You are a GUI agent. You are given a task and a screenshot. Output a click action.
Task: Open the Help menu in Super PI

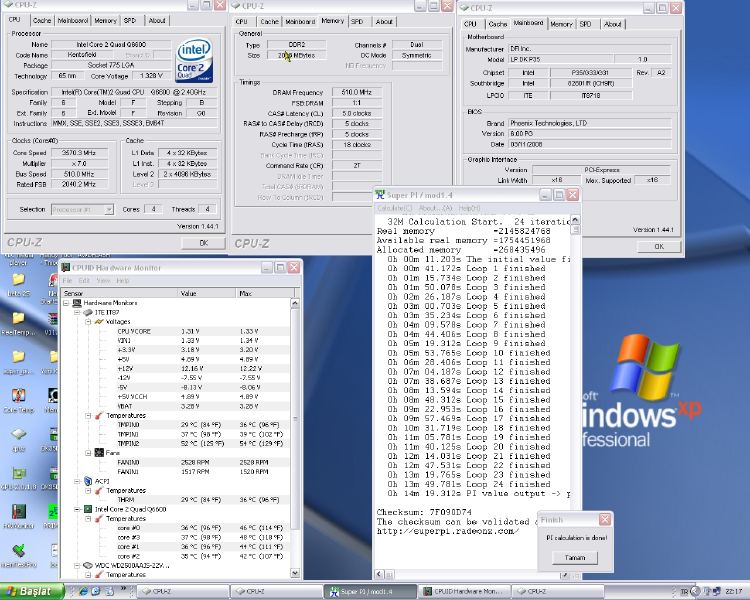pos(469,208)
